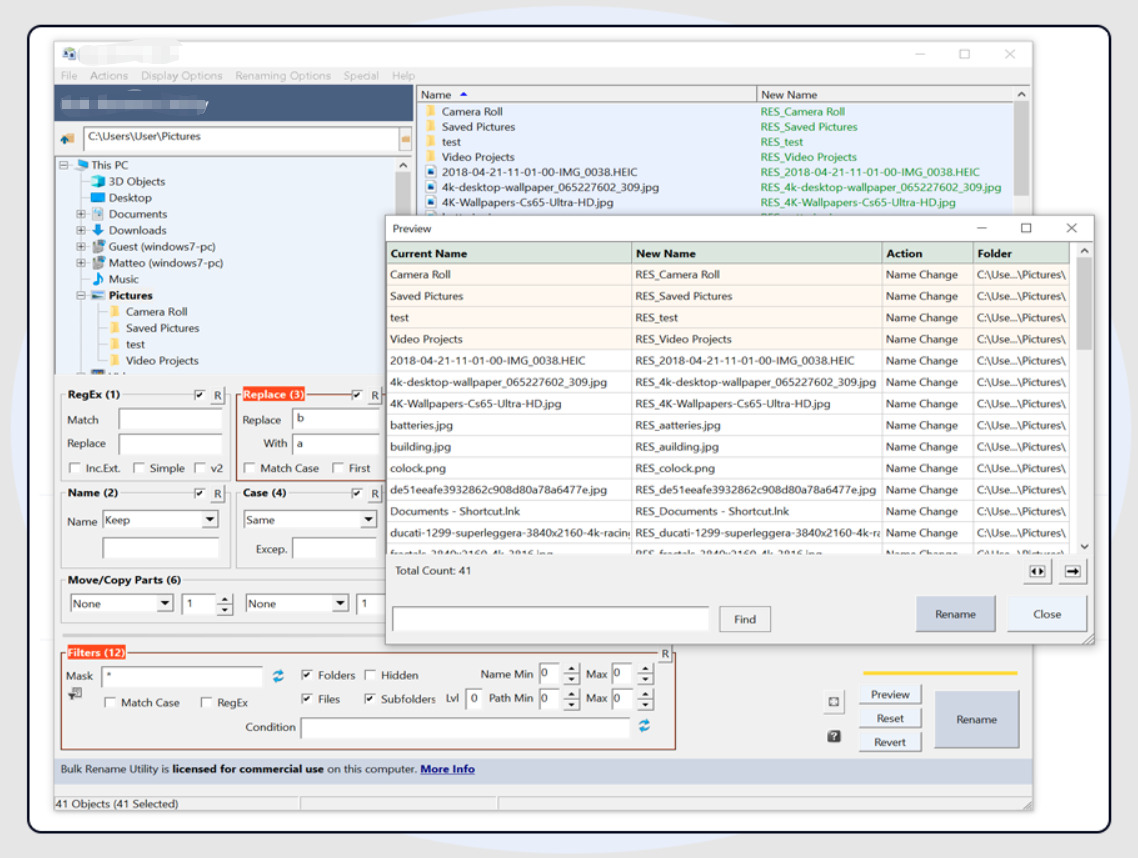1138x858 pixels.
Task: Open the Renaming Options menu
Action: (x=283, y=76)
